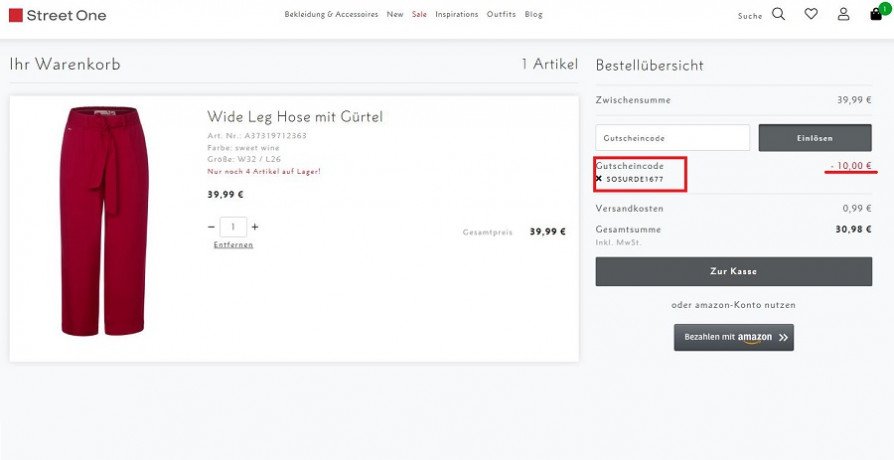Open the New menu item

(x=395, y=14)
